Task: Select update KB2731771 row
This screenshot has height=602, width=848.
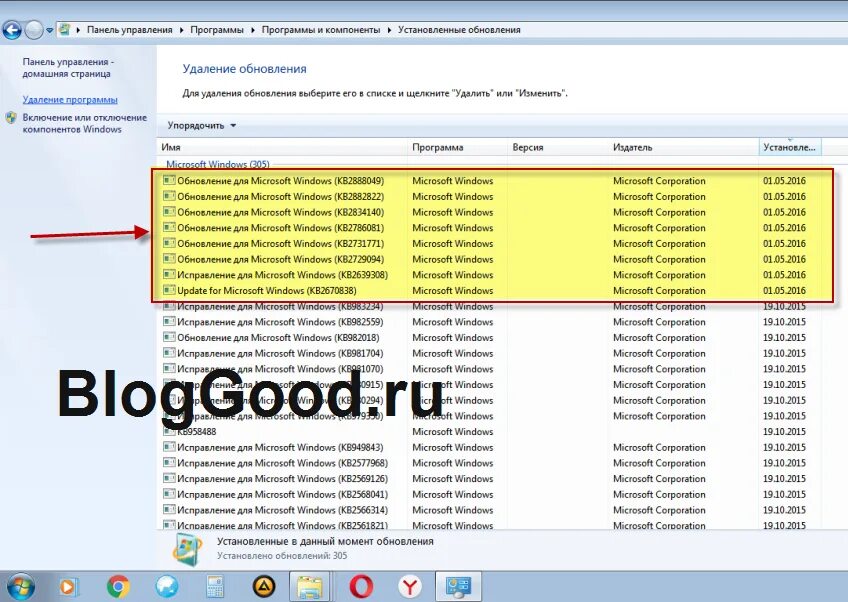Action: [491, 243]
